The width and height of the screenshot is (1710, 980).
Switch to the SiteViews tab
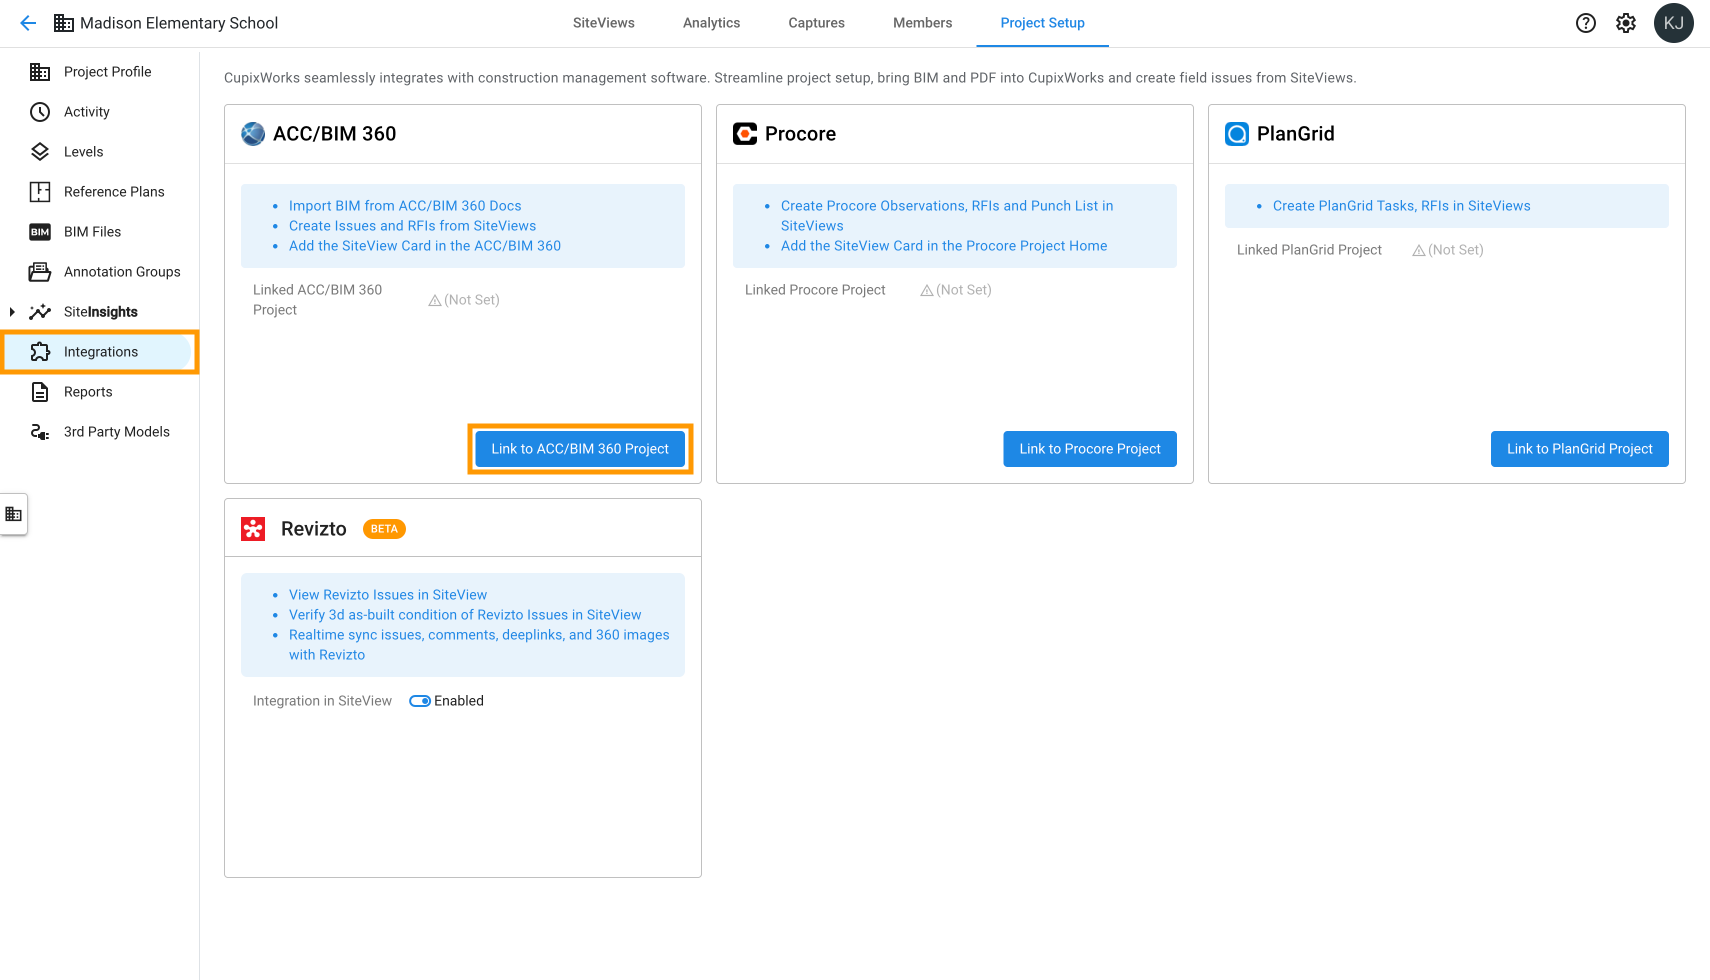pyautogui.click(x=604, y=23)
